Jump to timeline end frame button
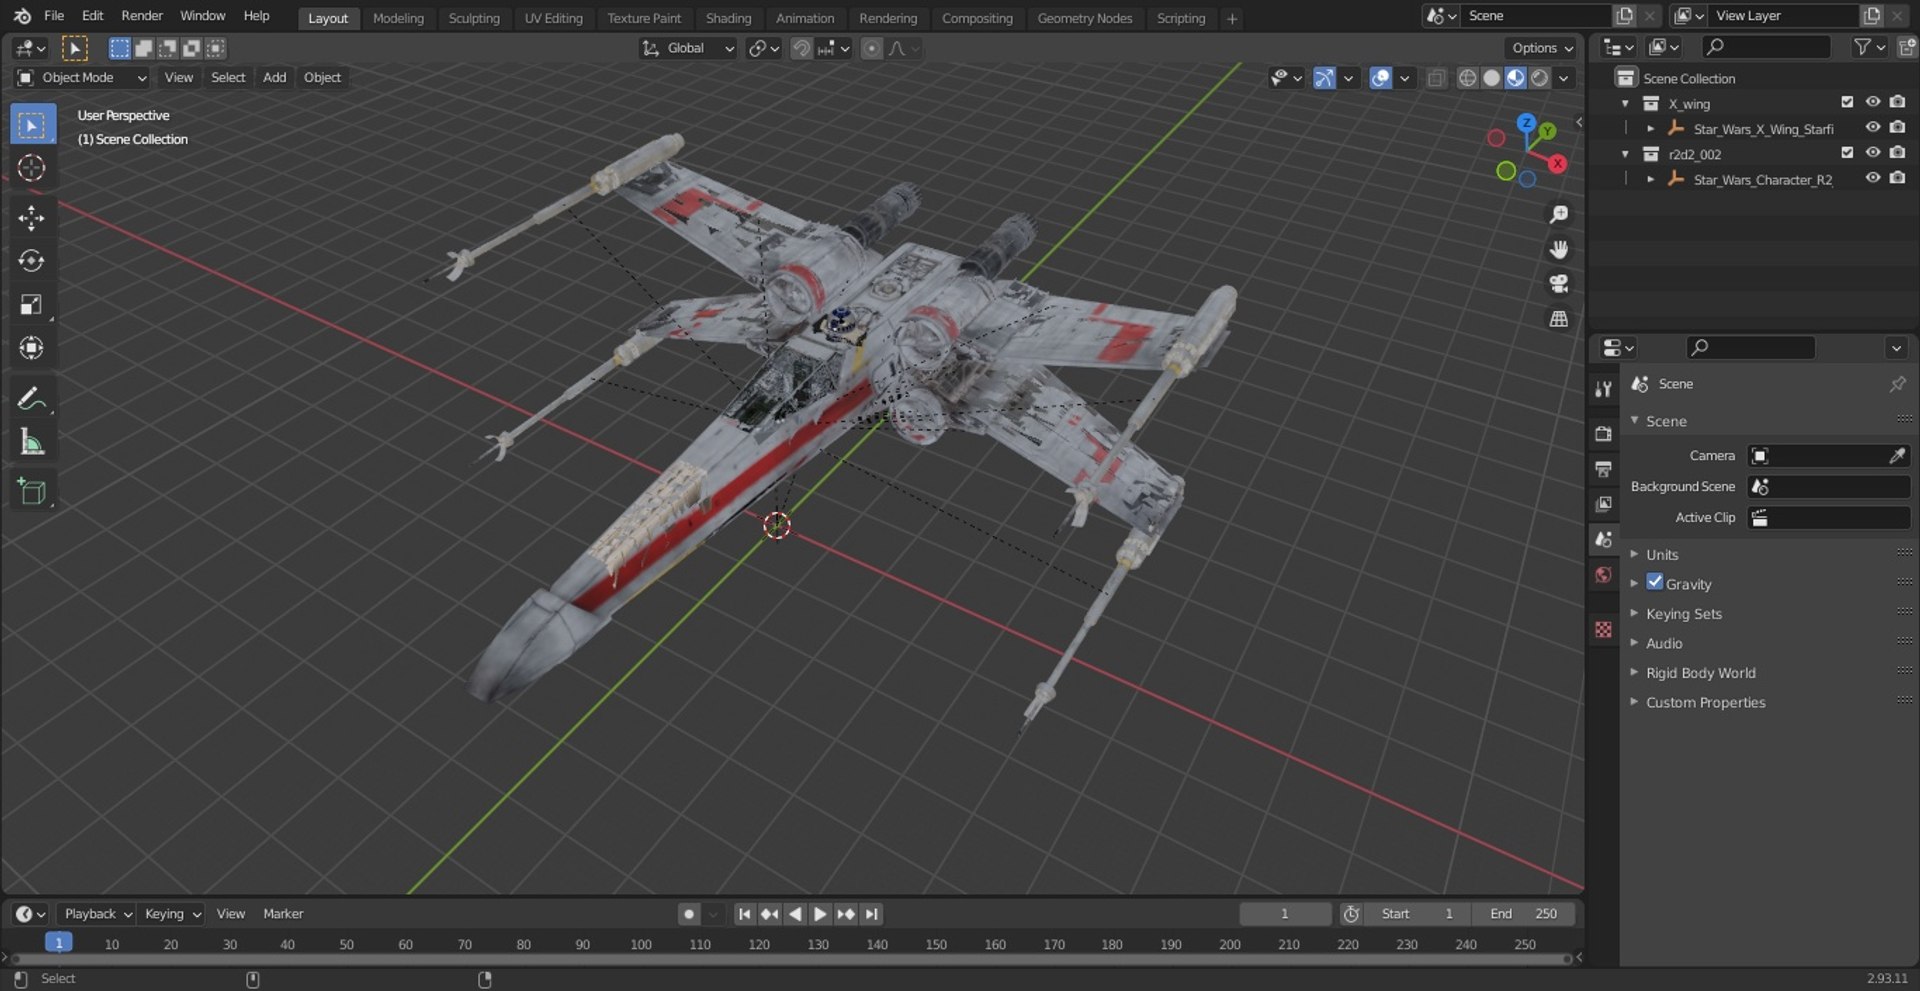The width and height of the screenshot is (1920, 991). pyautogui.click(x=872, y=914)
